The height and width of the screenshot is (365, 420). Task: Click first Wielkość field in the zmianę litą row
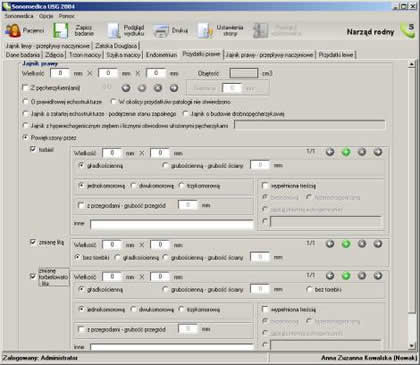click(x=112, y=245)
